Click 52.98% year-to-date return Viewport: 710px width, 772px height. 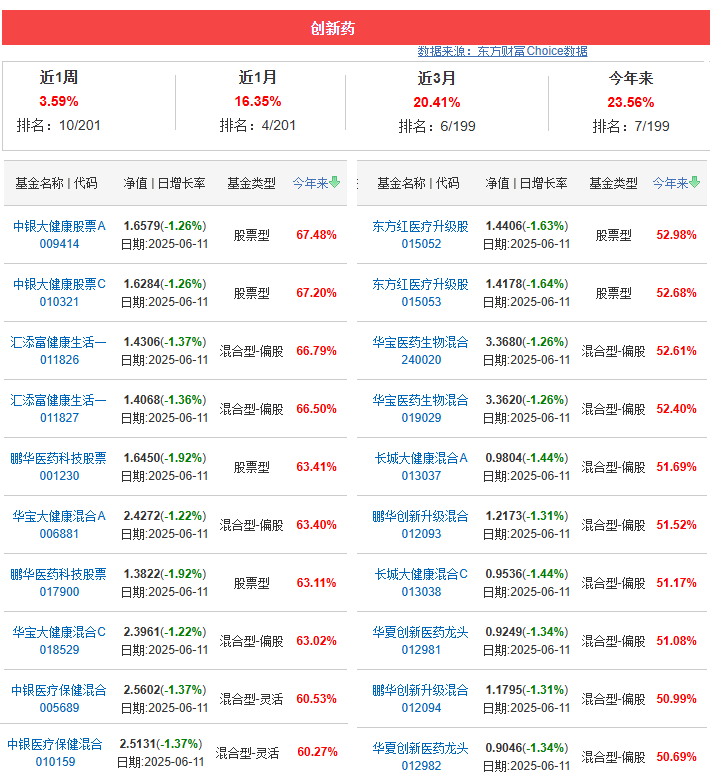point(676,235)
